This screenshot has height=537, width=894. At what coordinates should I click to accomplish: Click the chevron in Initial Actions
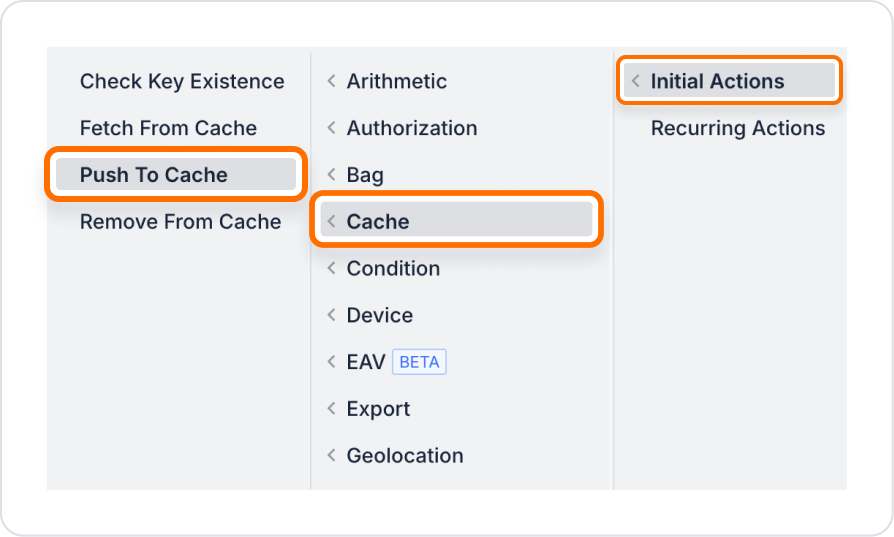point(636,81)
